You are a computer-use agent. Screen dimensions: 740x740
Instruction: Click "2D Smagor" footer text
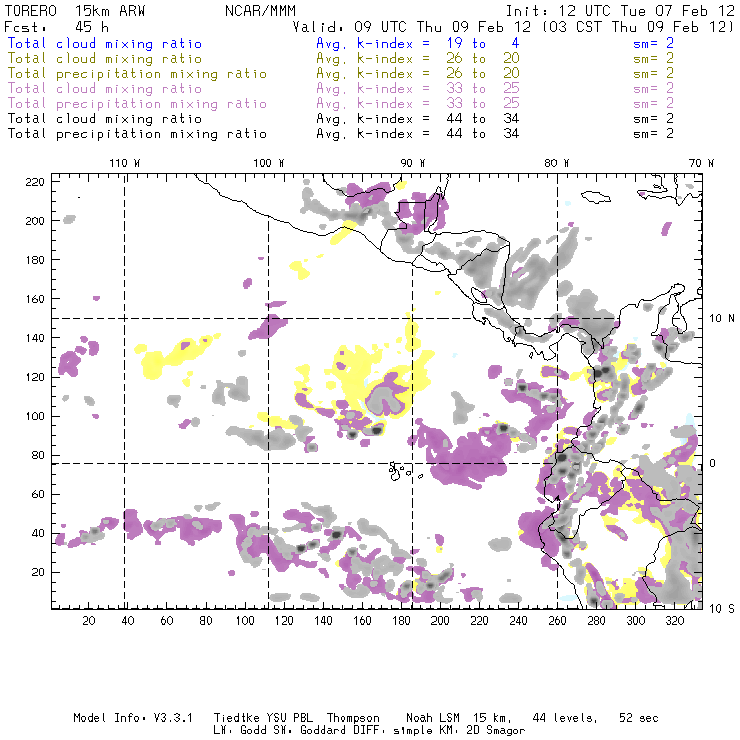(x=496, y=731)
